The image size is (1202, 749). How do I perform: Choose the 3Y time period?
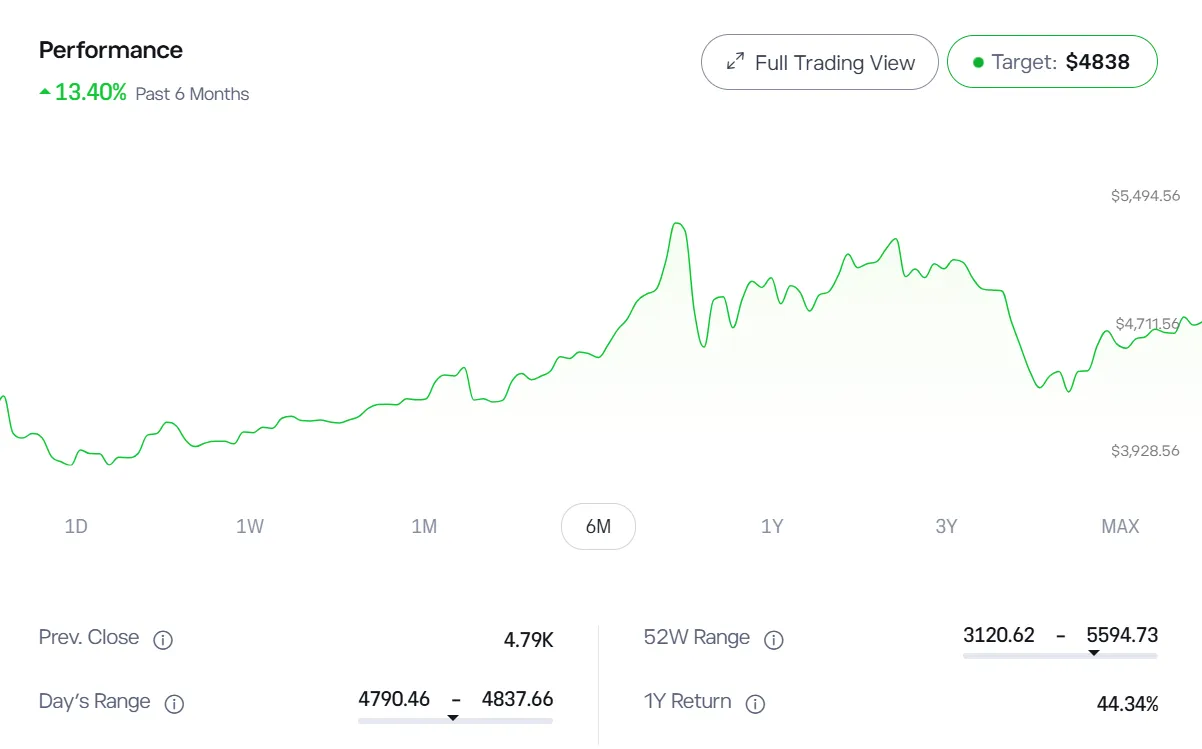point(946,526)
